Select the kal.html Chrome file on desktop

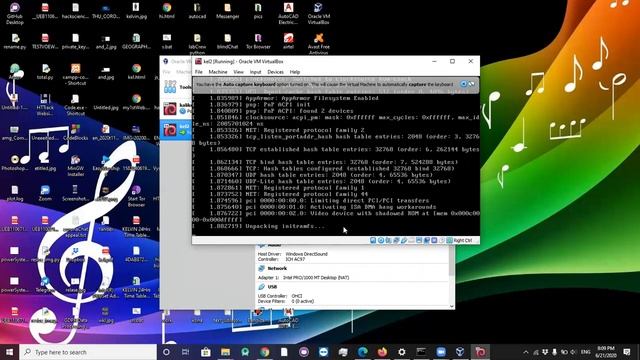(136, 72)
